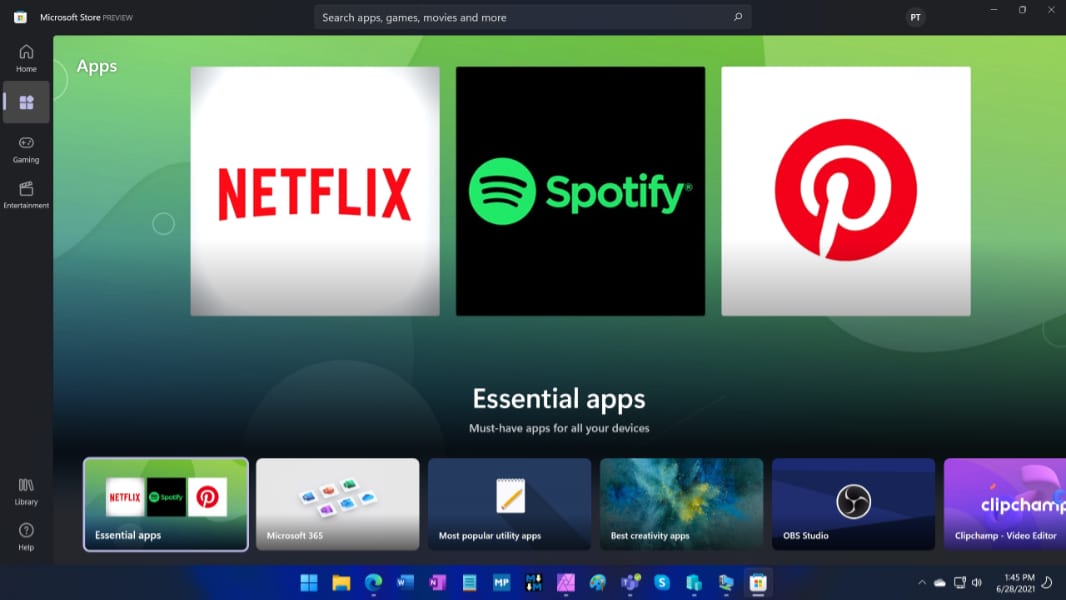Select Most popular utility apps card

pos(509,504)
